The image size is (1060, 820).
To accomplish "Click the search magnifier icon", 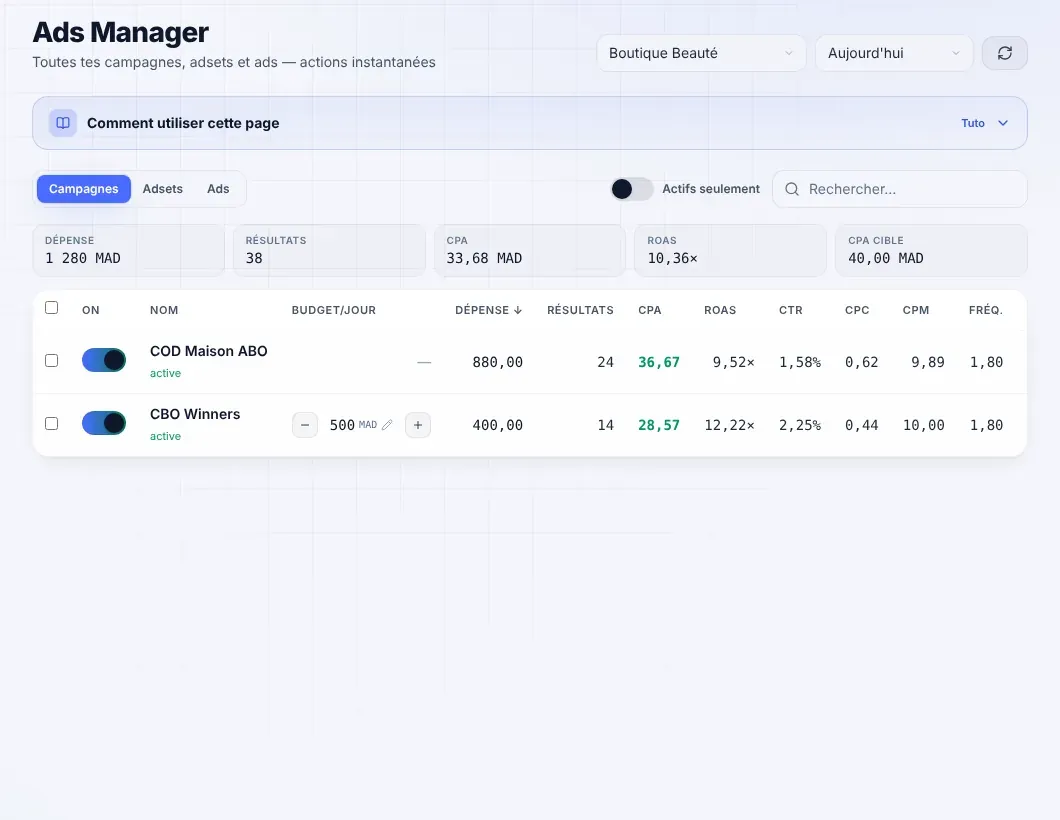I will (x=792, y=189).
